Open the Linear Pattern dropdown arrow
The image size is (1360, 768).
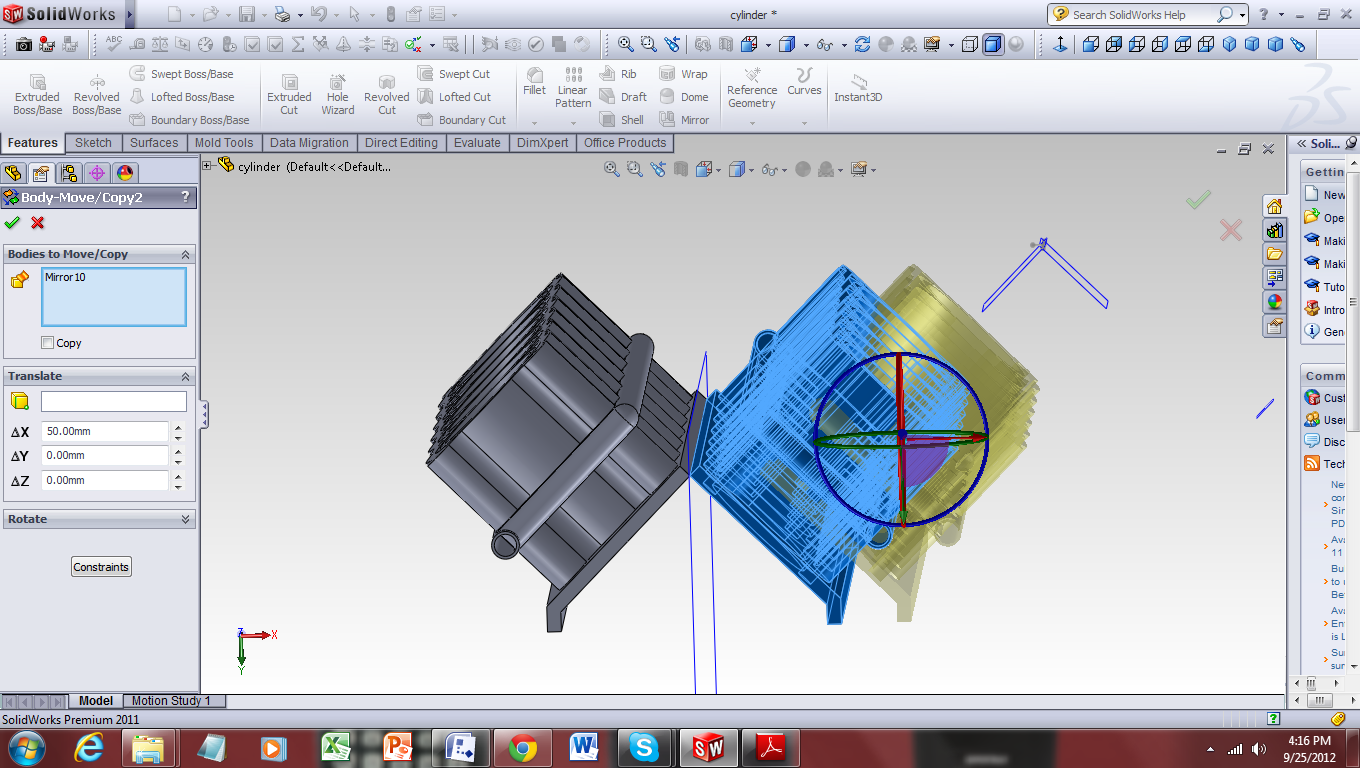pos(573,123)
